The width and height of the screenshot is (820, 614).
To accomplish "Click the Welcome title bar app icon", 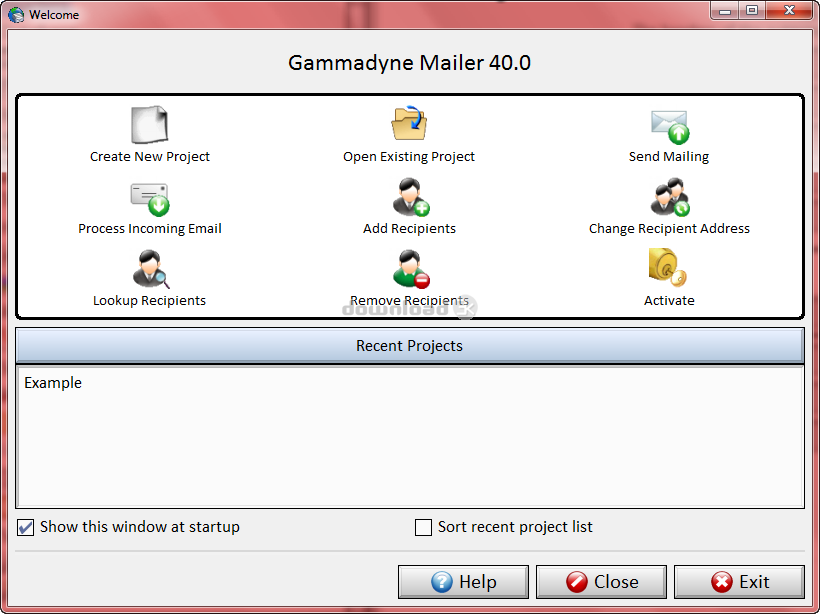I will tap(16, 15).
